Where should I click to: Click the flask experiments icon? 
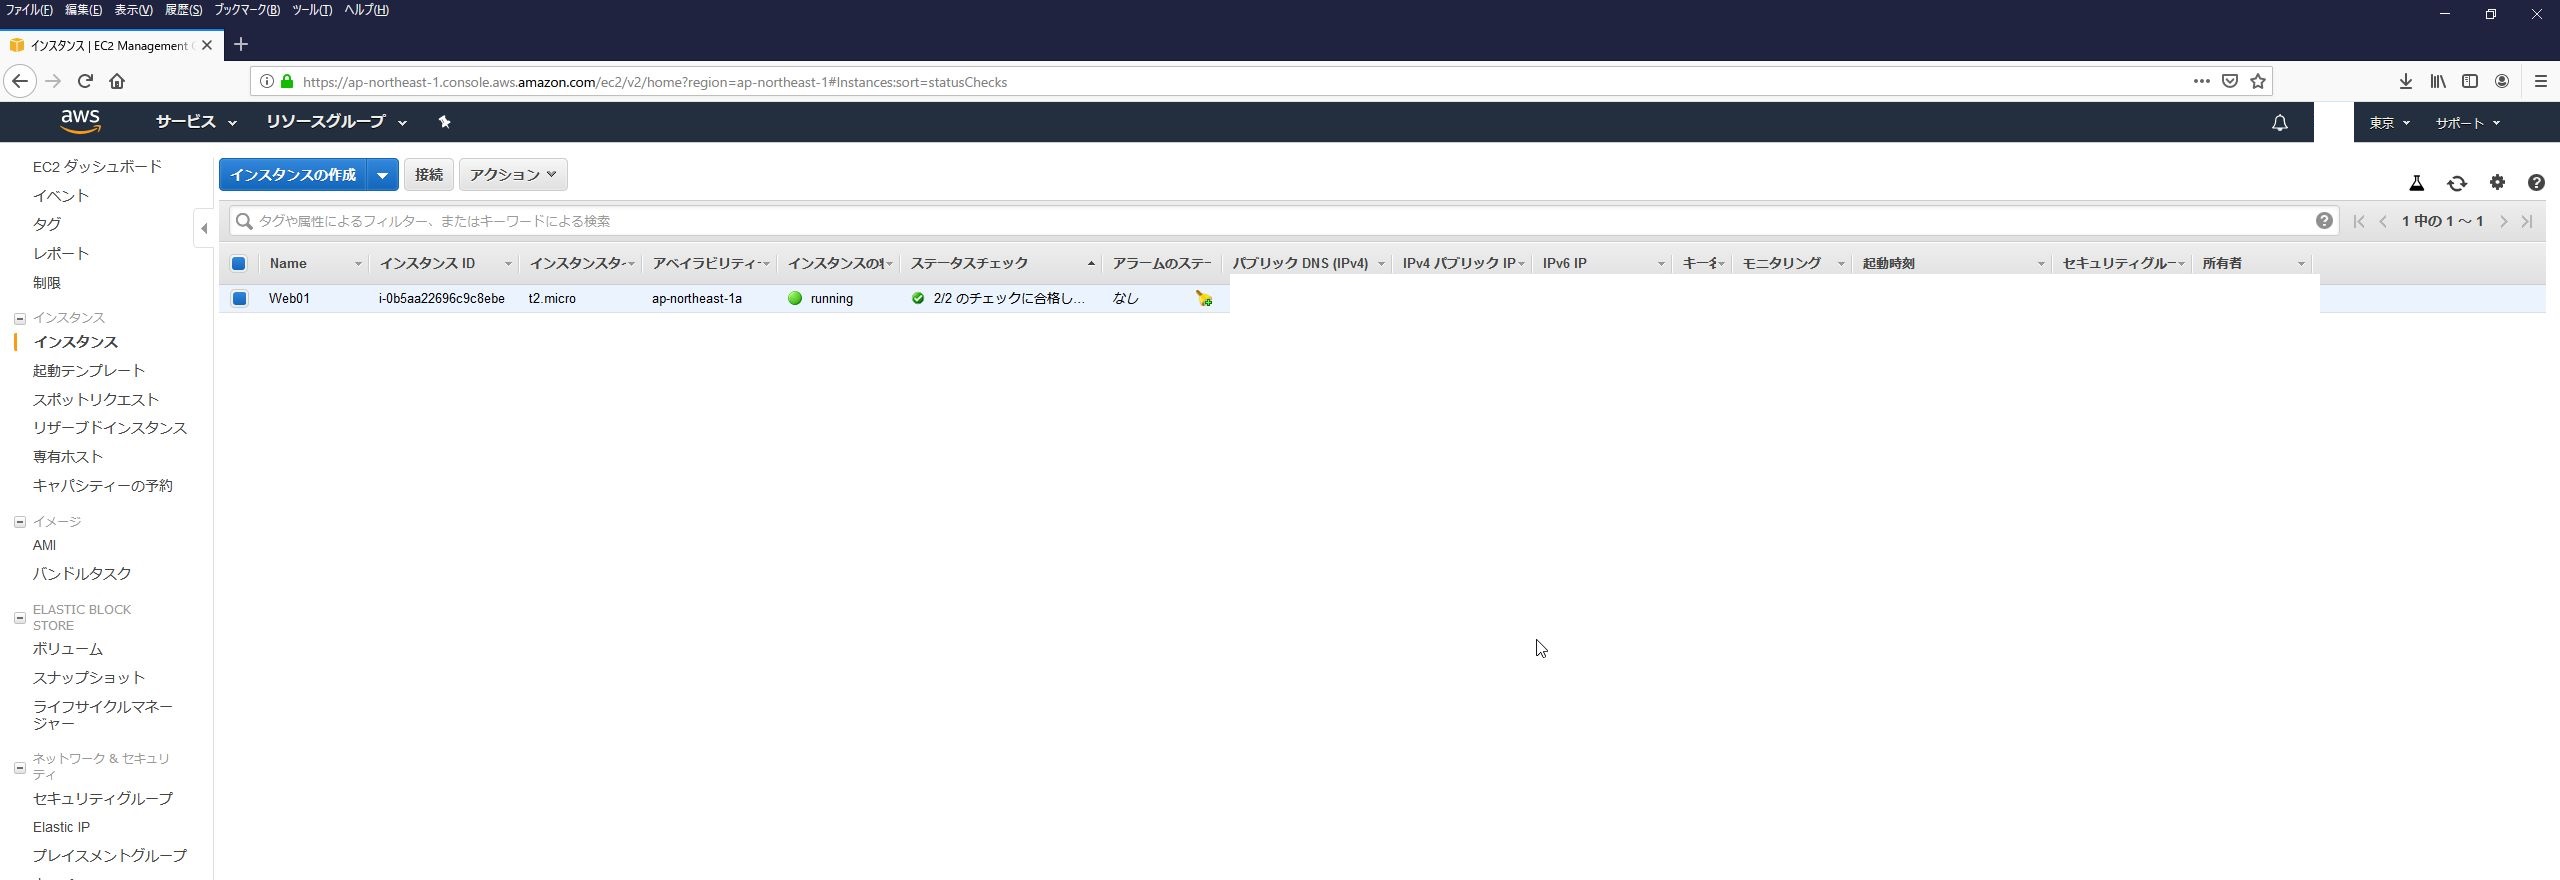click(2416, 183)
